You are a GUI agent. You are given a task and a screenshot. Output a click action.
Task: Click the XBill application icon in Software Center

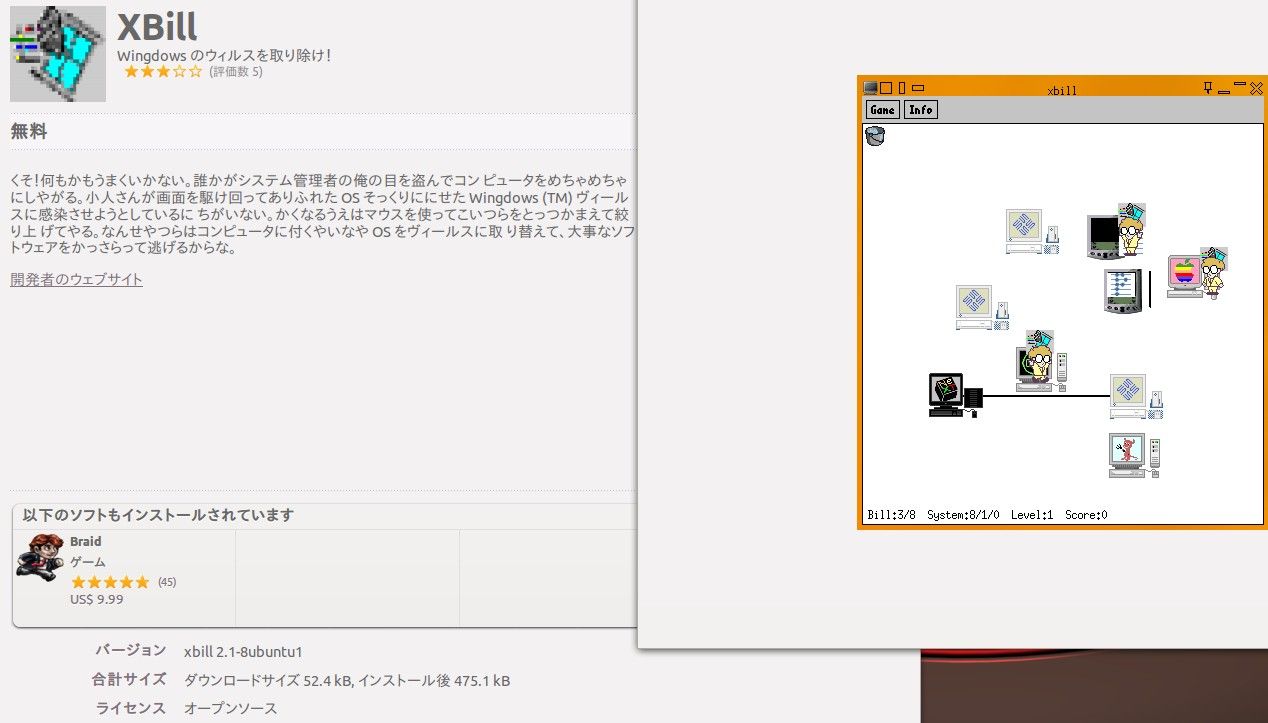coord(58,53)
